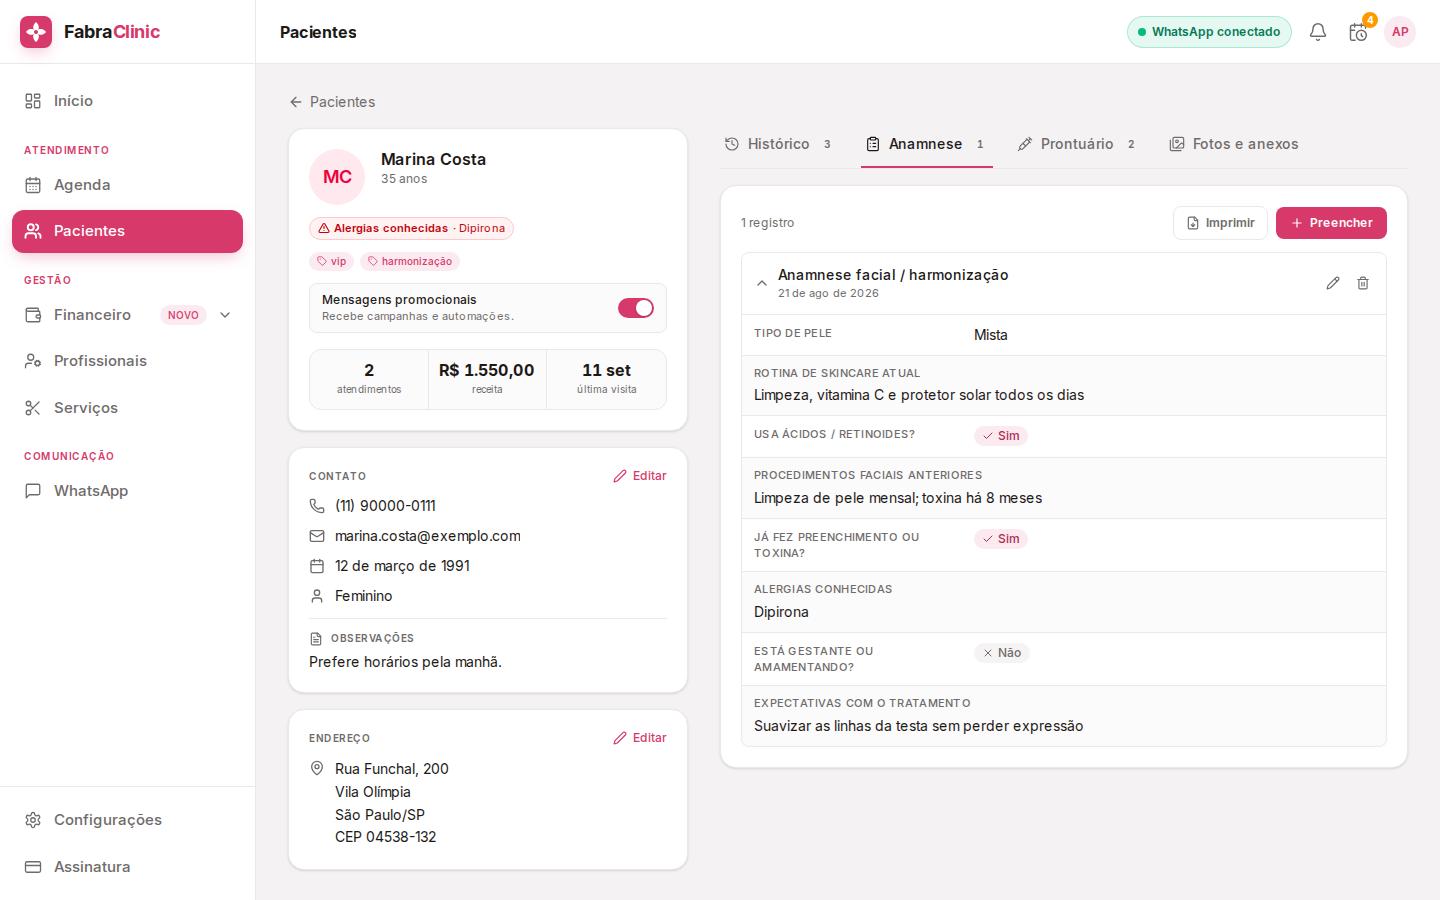Open Início in the sidebar
The image size is (1440, 900).
pos(127,101)
